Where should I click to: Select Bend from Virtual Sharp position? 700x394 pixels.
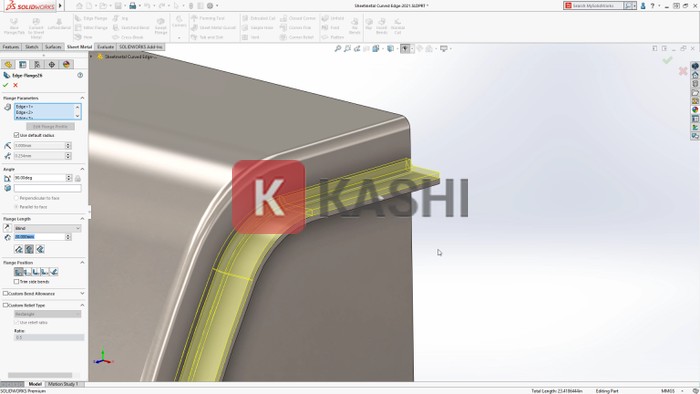pos(45,272)
